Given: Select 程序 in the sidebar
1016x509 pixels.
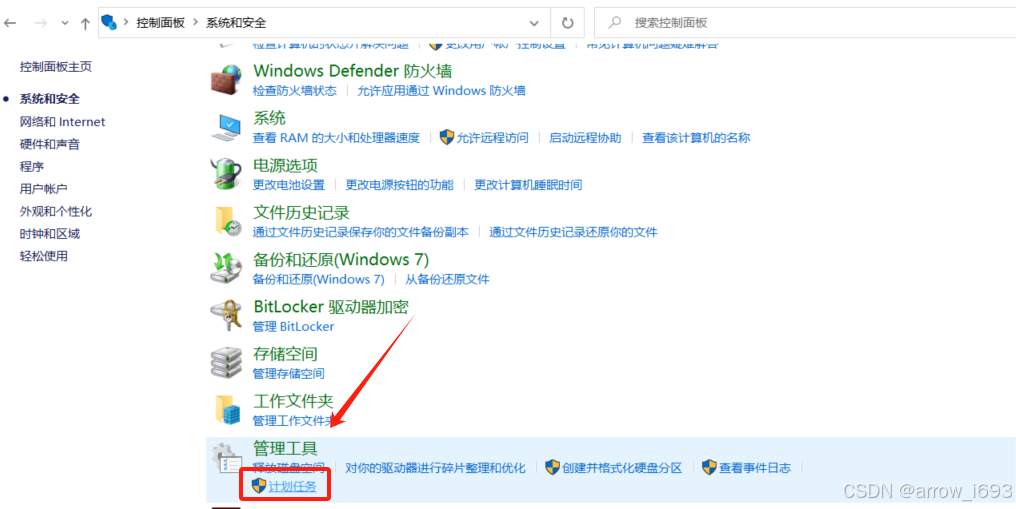Looking at the screenshot, I should pyautogui.click(x=32, y=166).
